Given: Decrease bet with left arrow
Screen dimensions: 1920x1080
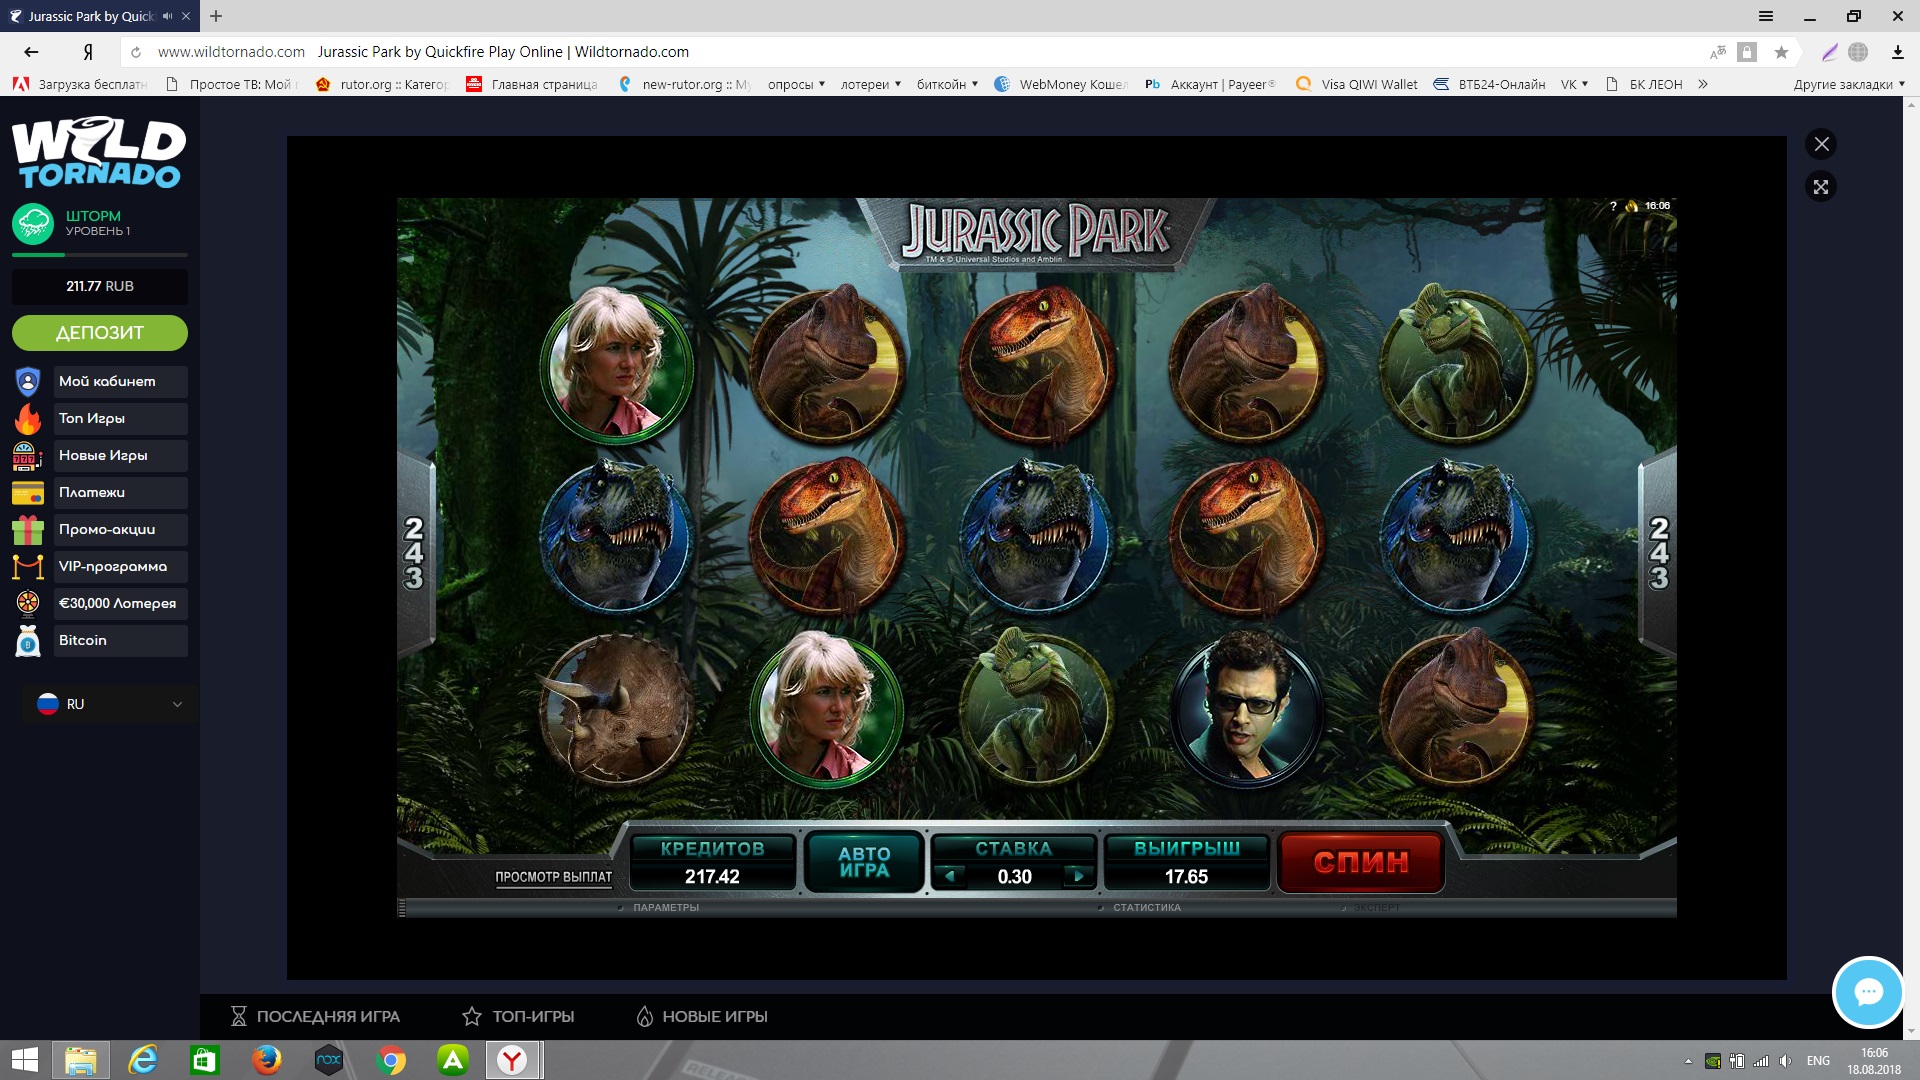Looking at the screenshot, I should click(950, 876).
